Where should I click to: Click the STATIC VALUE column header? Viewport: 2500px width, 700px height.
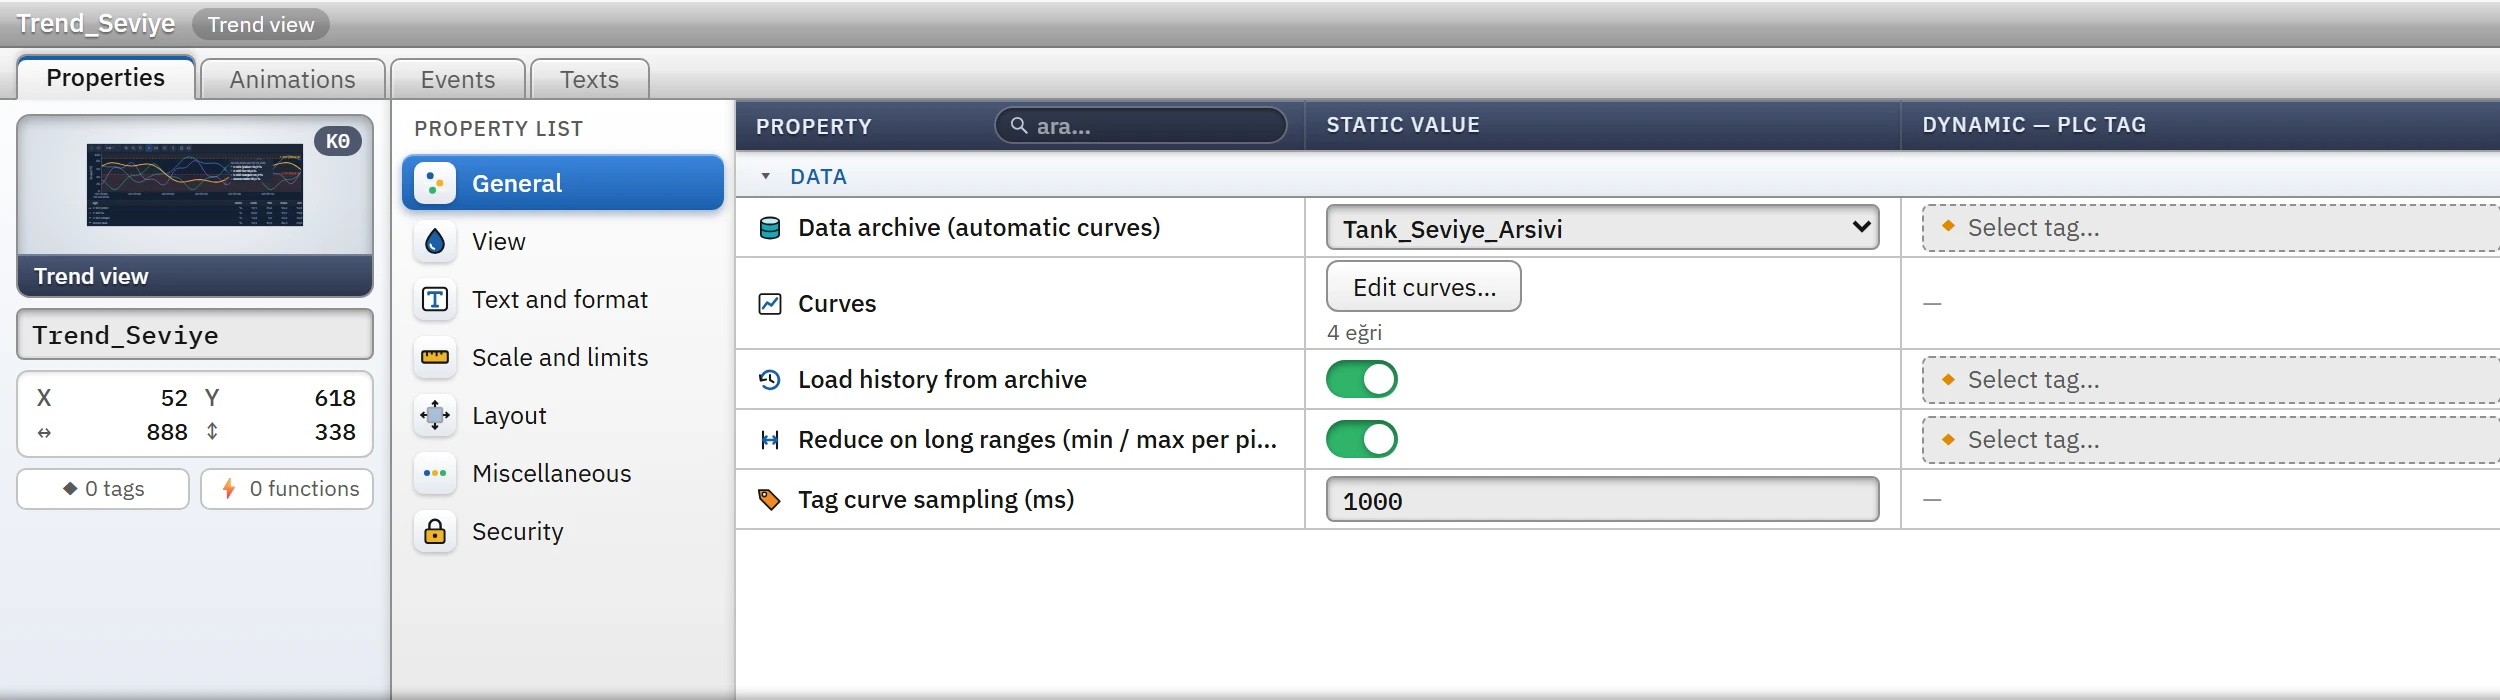[x=1403, y=125]
